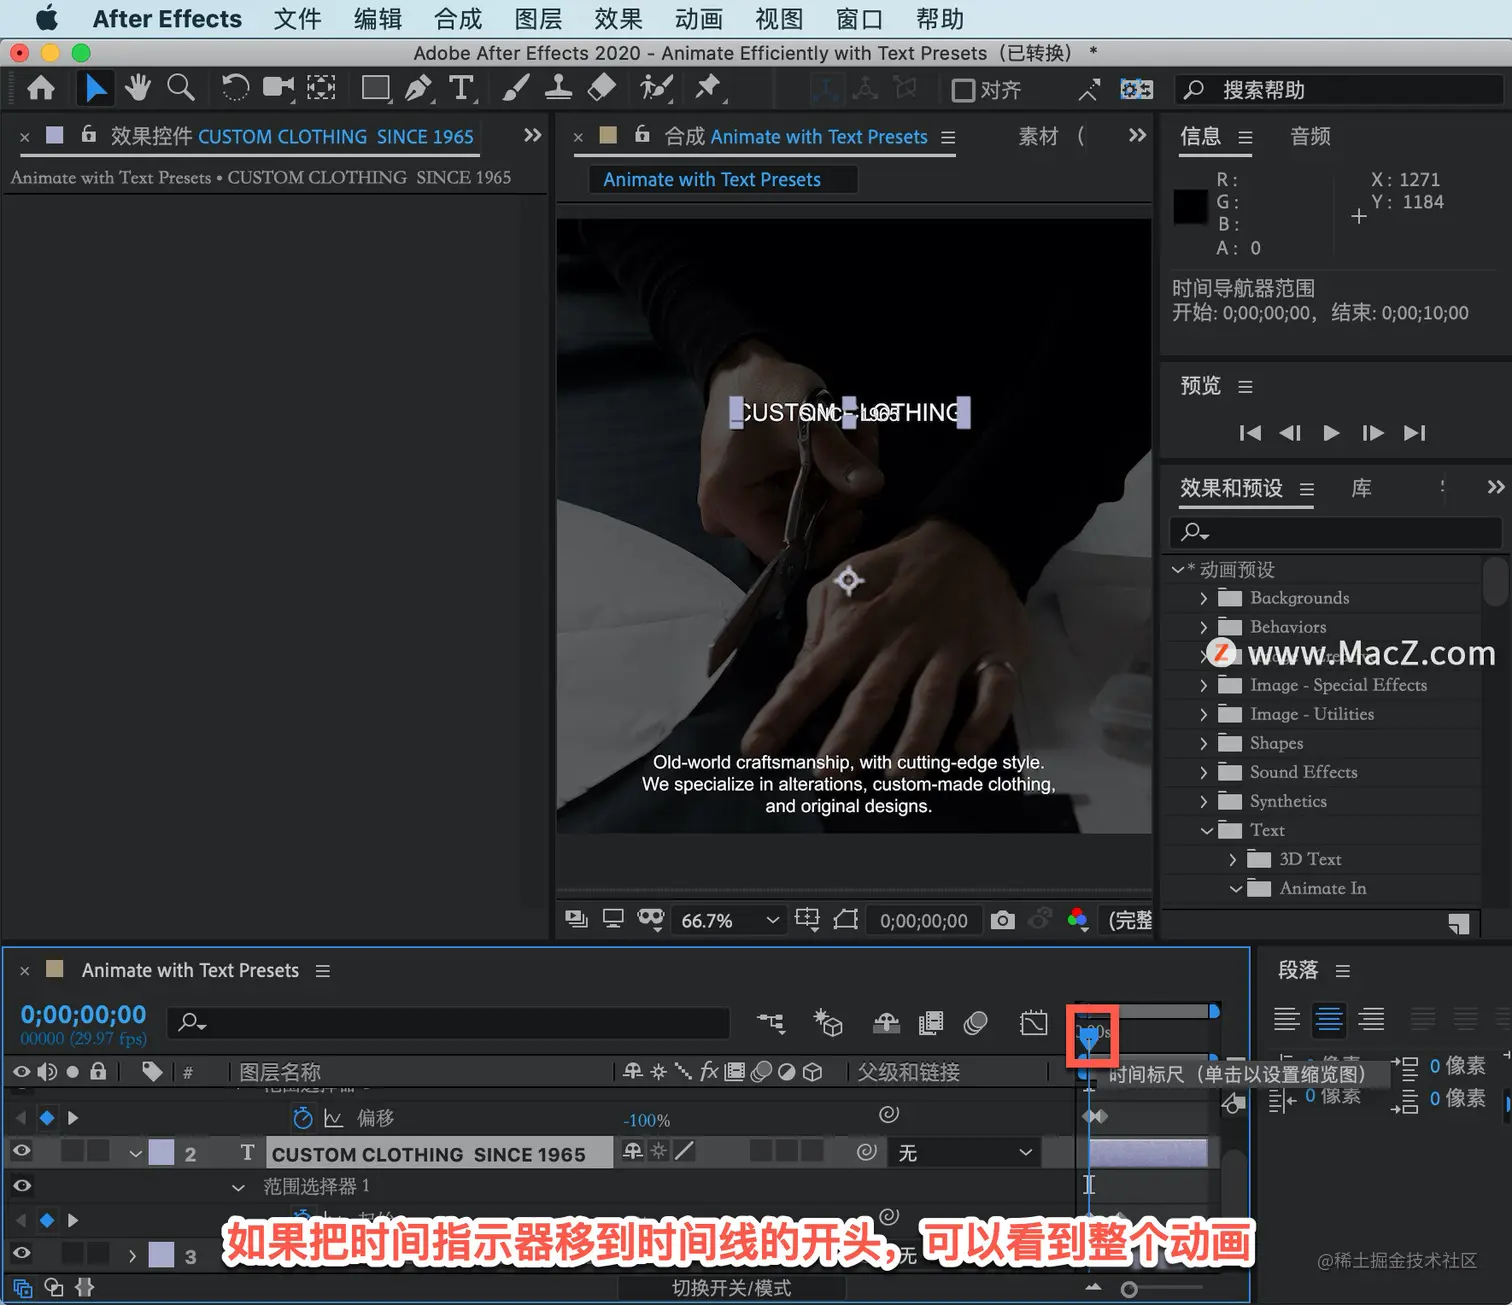This screenshot has width=1512, height=1305.
Task: Expand the Backgrounds presets folder
Action: (x=1203, y=598)
